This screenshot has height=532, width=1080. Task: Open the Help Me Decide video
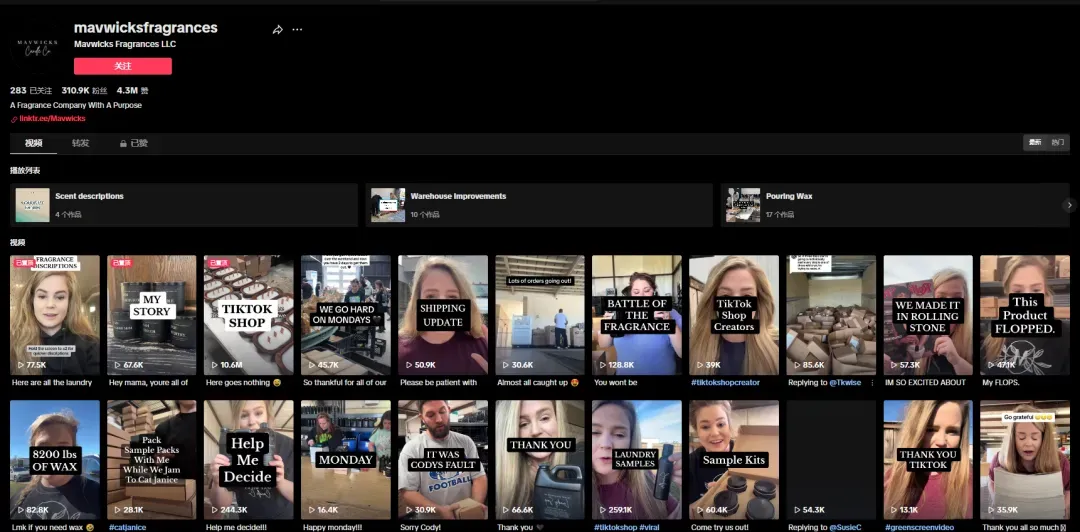pos(249,460)
